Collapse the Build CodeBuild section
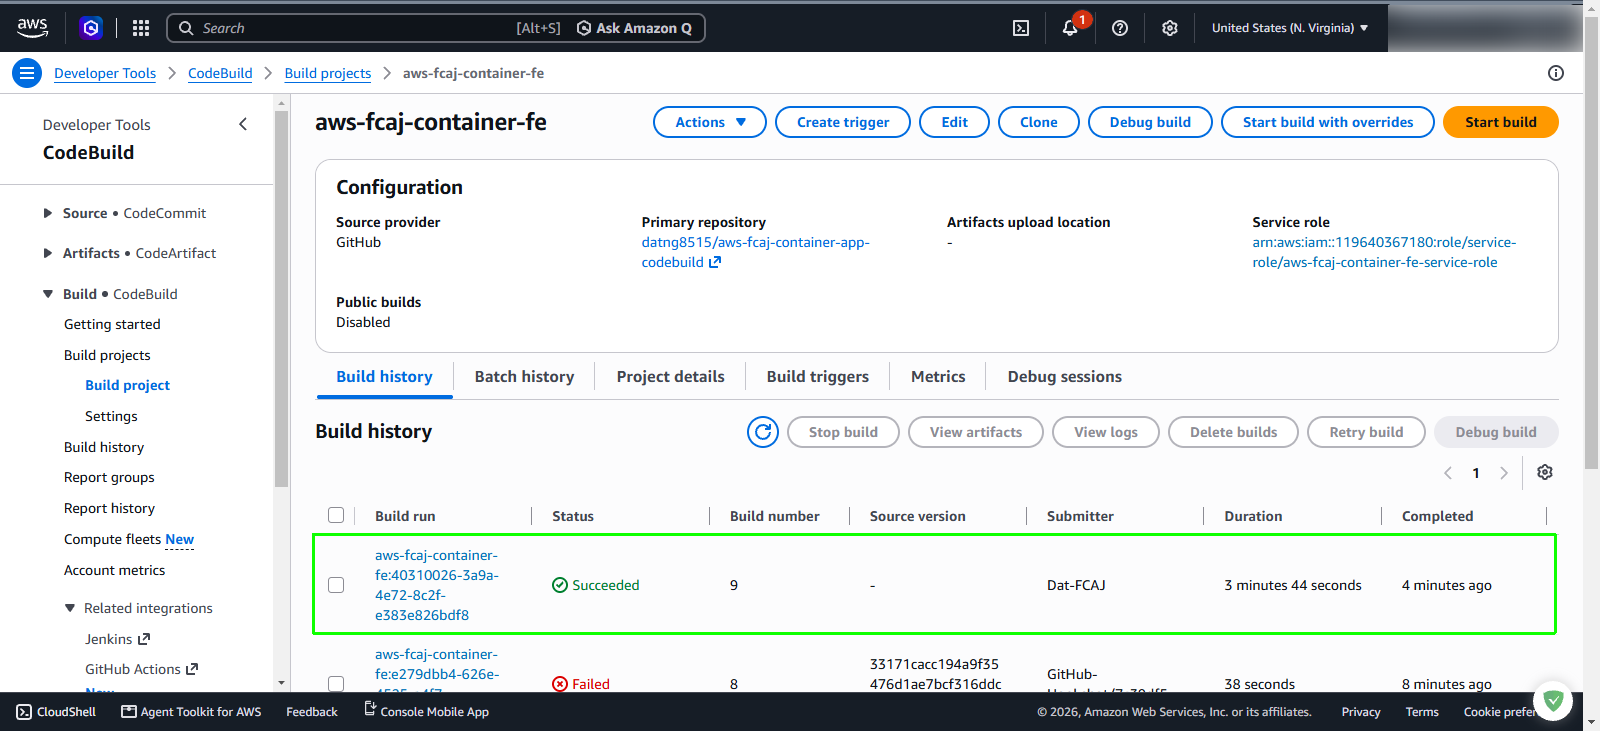Image resolution: width=1600 pixels, height=731 pixels. (47, 294)
